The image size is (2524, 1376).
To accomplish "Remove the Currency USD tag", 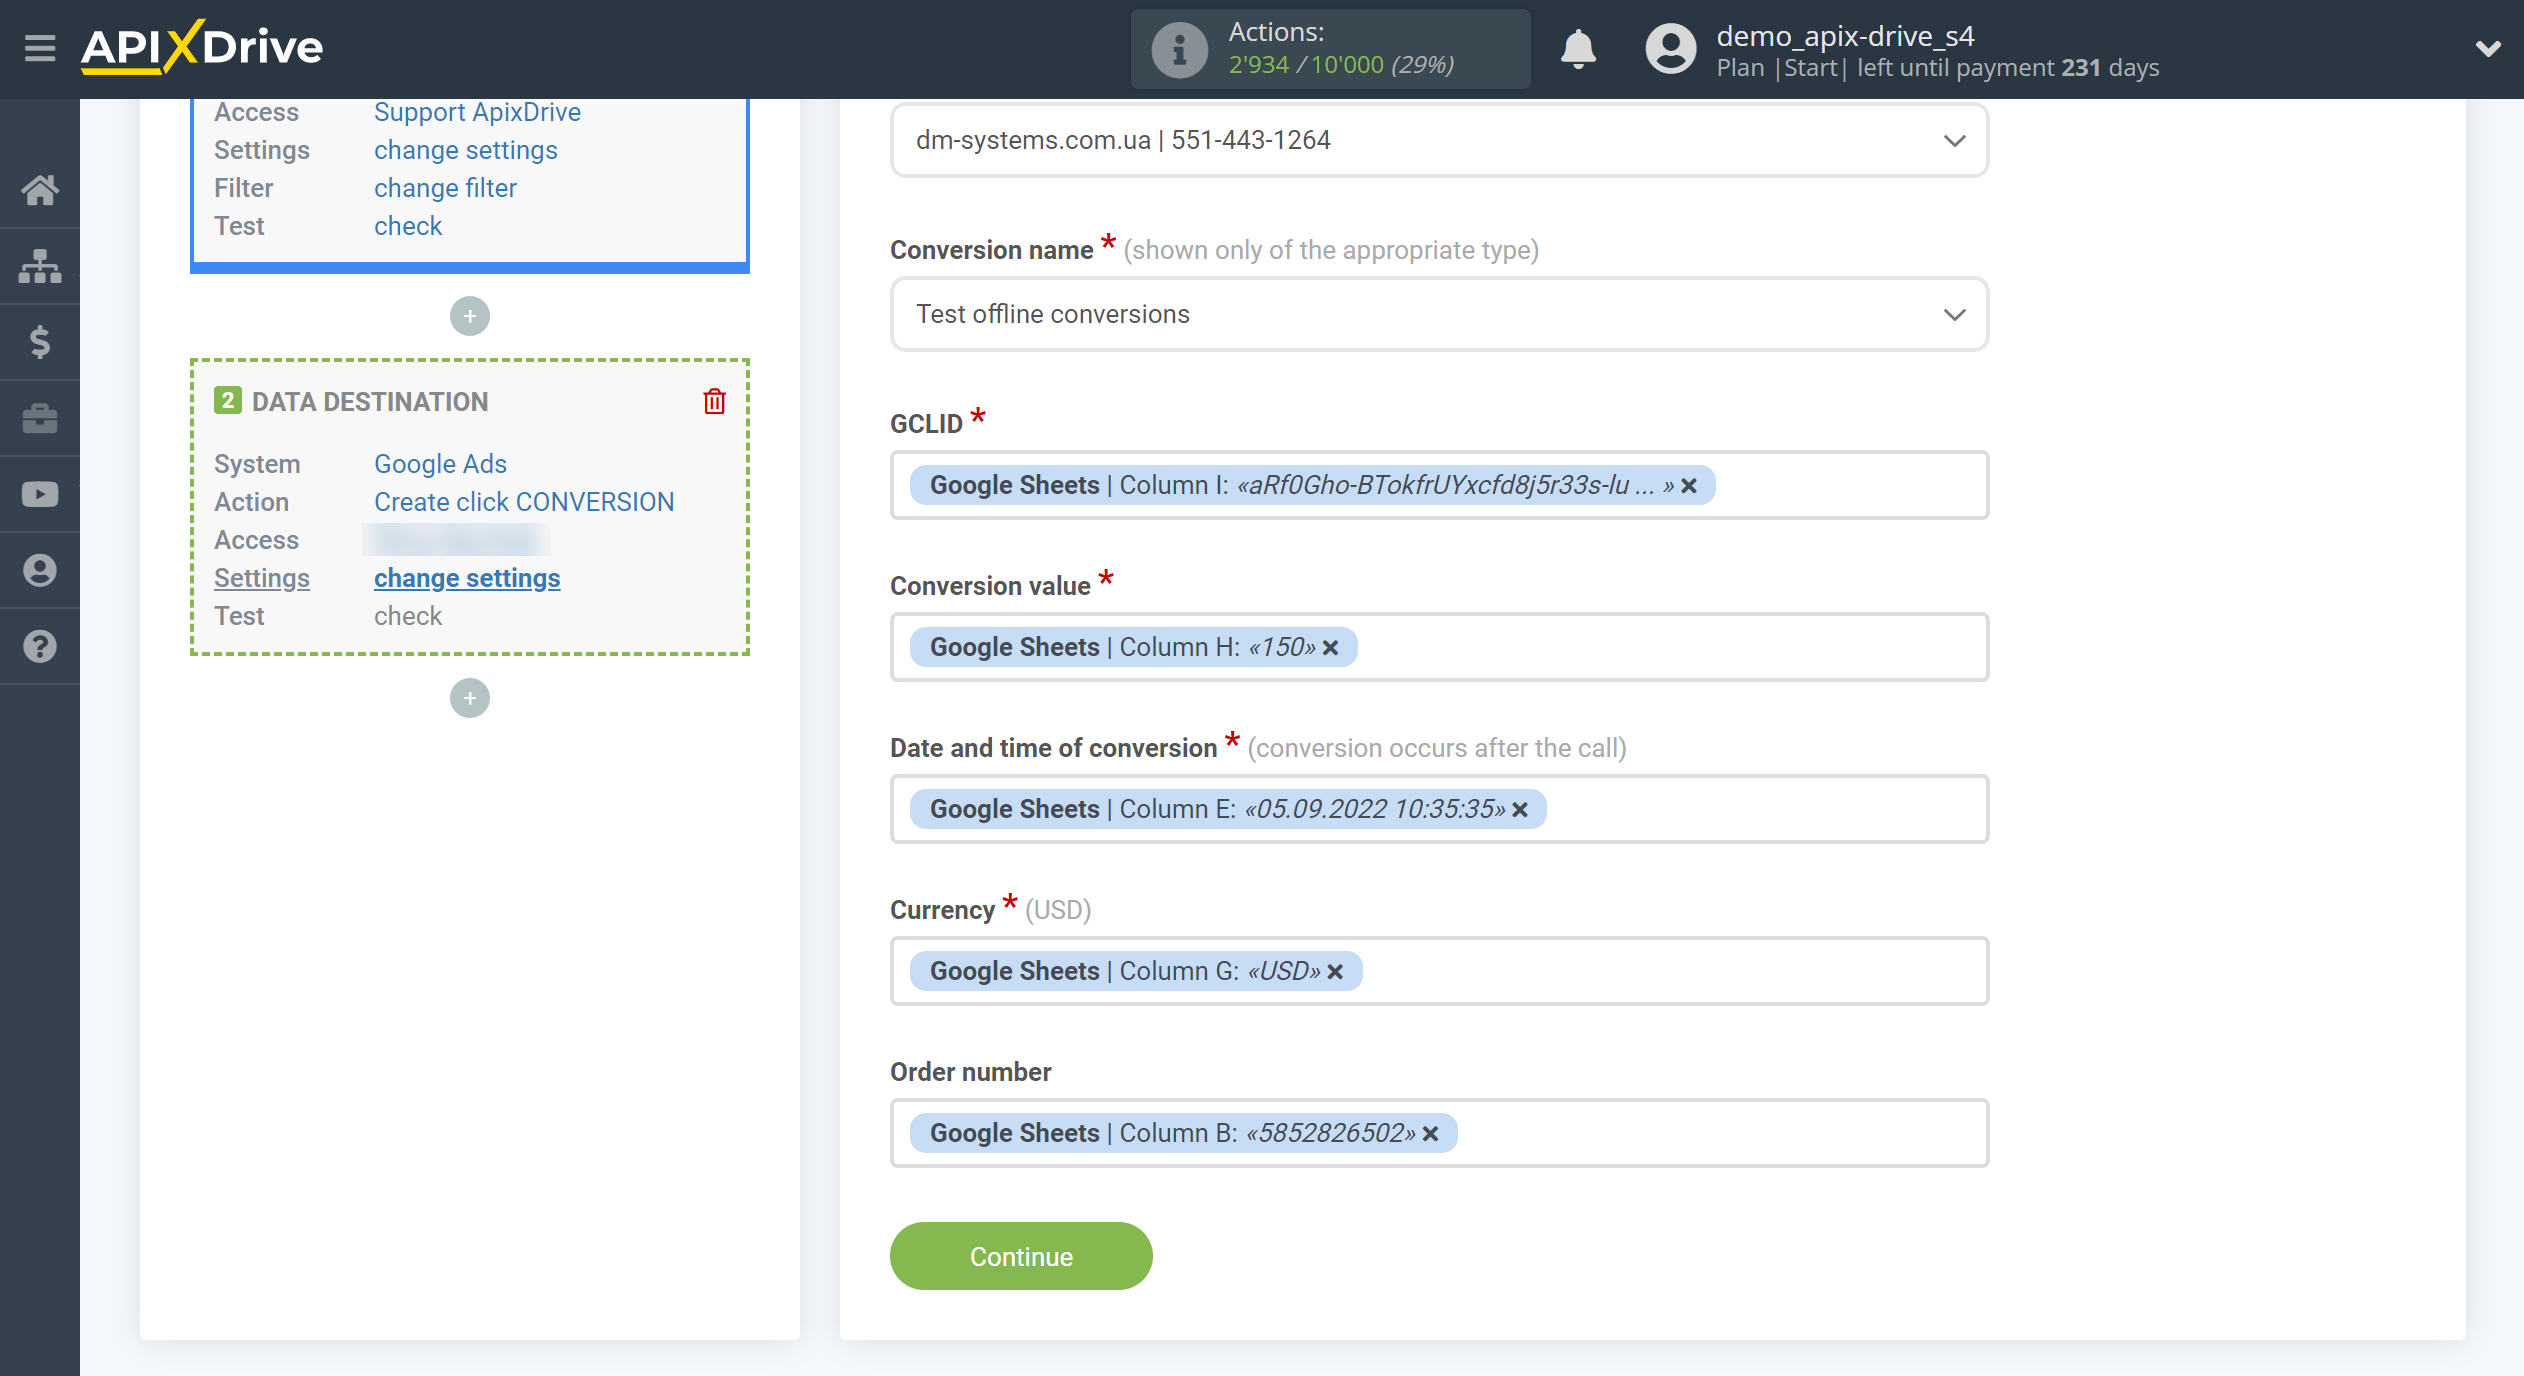I will pyautogui.click(x=1337, y=971).
